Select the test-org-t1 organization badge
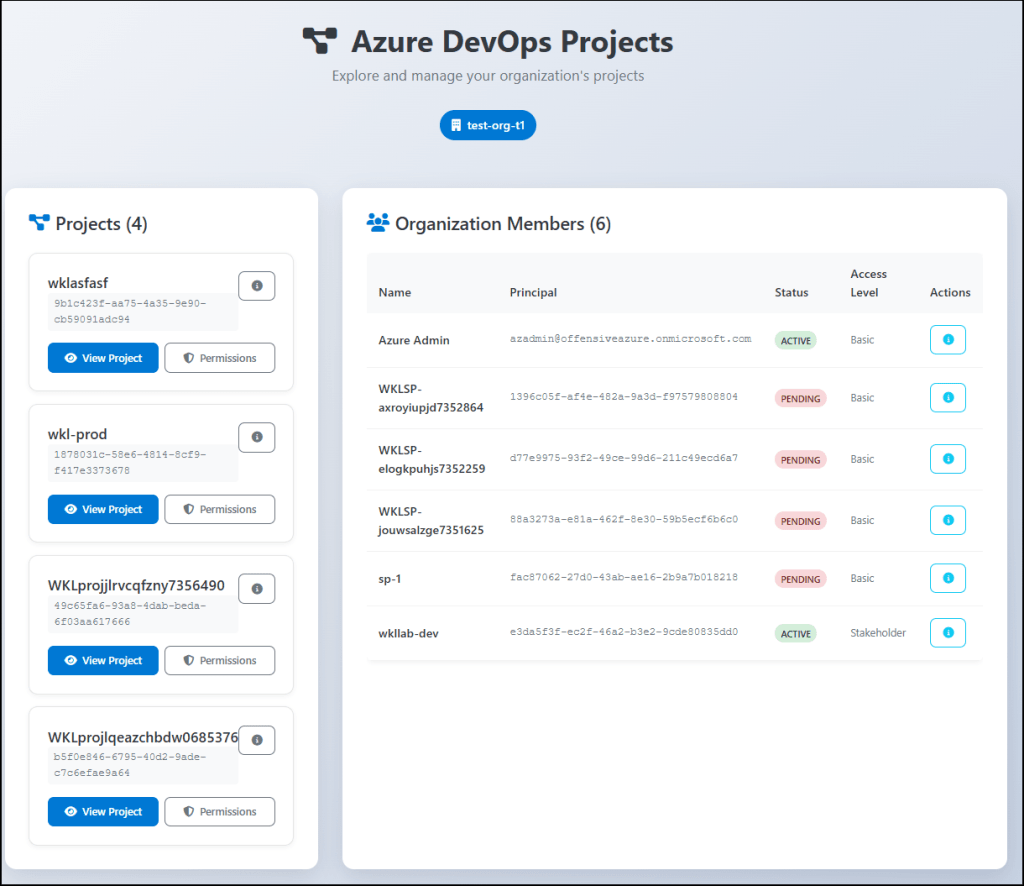This screenshot has height=886, width=1024. (488, 125)
